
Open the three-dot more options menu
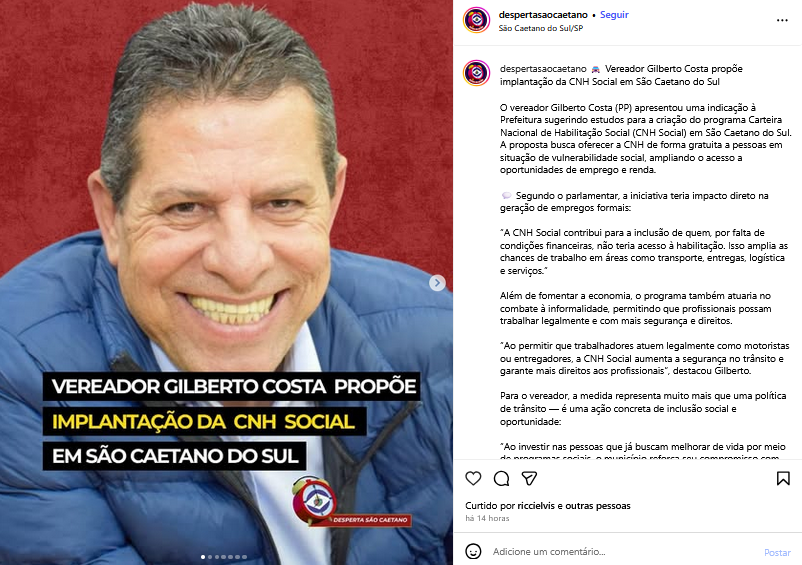click(x=782, y=20)
